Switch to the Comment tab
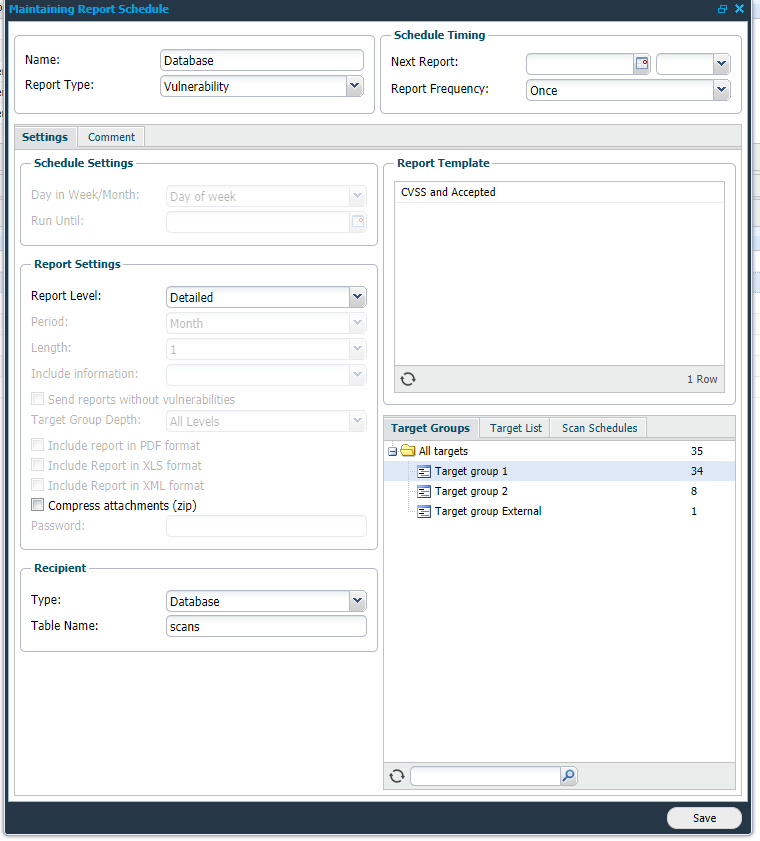The width and height of the screenshot is (760, 841). (111, 137)
